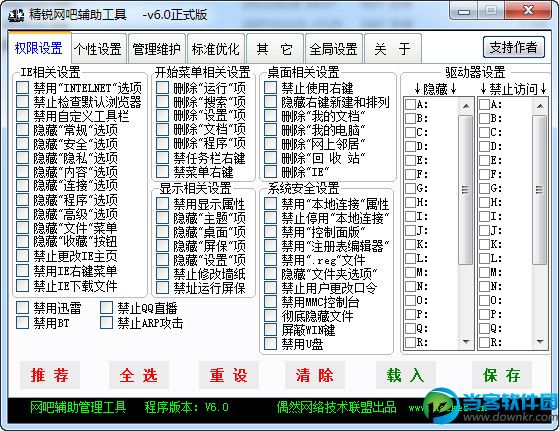This screenshot has height=431, width=559.
Task: Switch to the 个性设置 tab
Action: click(x=98, y=49)
